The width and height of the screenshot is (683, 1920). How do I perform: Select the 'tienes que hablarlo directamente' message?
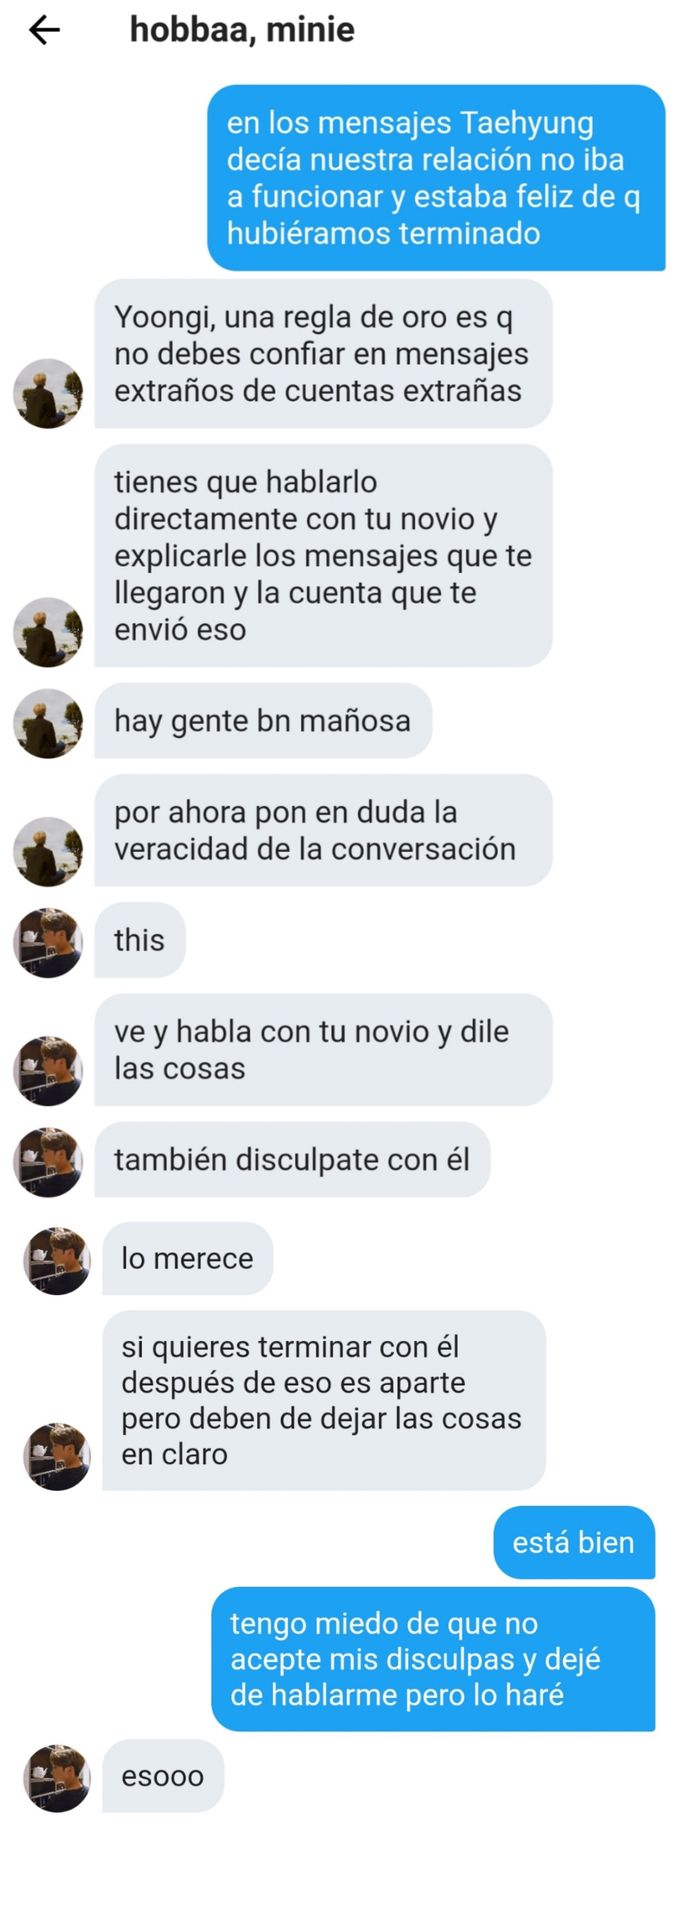click(323, 556)
